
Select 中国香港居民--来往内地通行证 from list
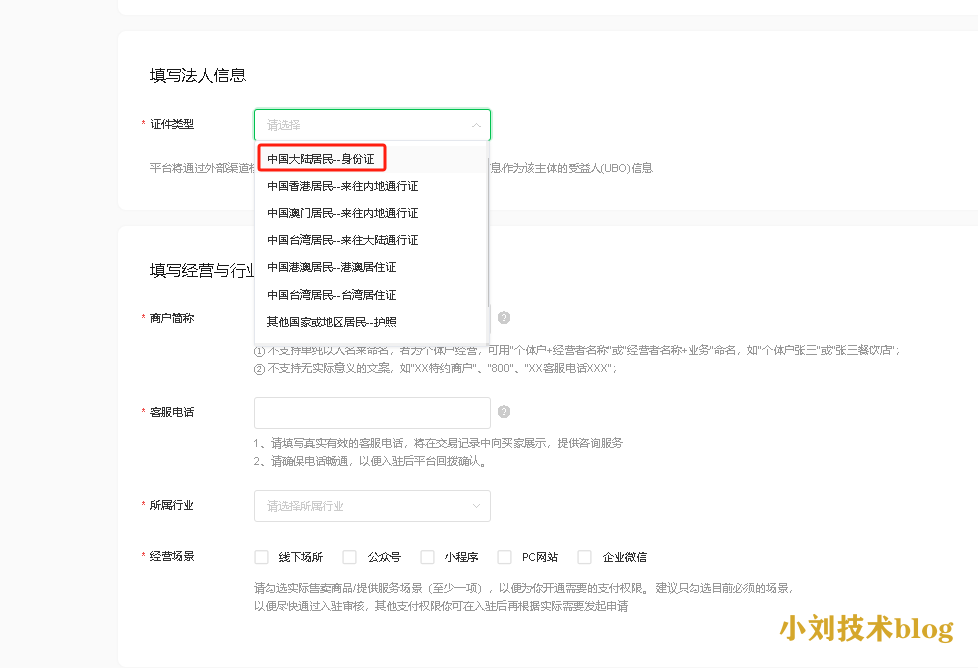click(342, 186)
